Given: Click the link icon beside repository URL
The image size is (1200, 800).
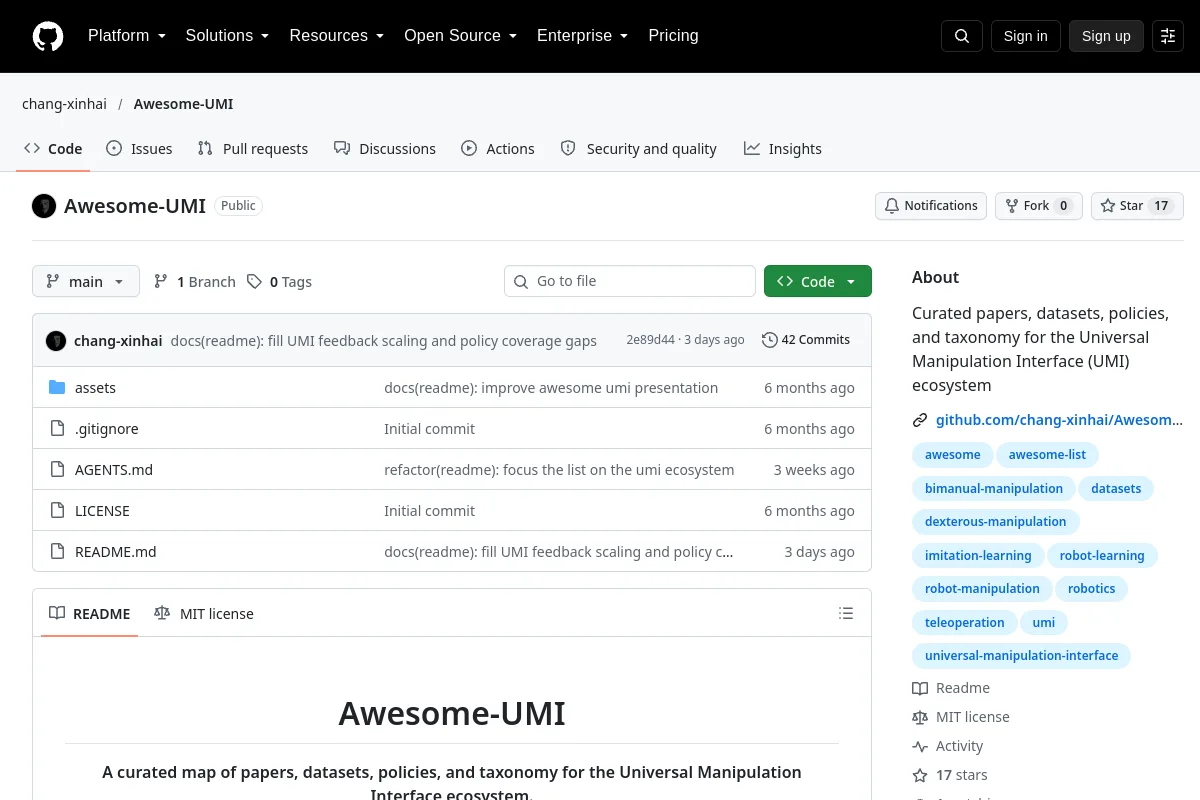Looking at the screenshot, I should click(920, 421).
